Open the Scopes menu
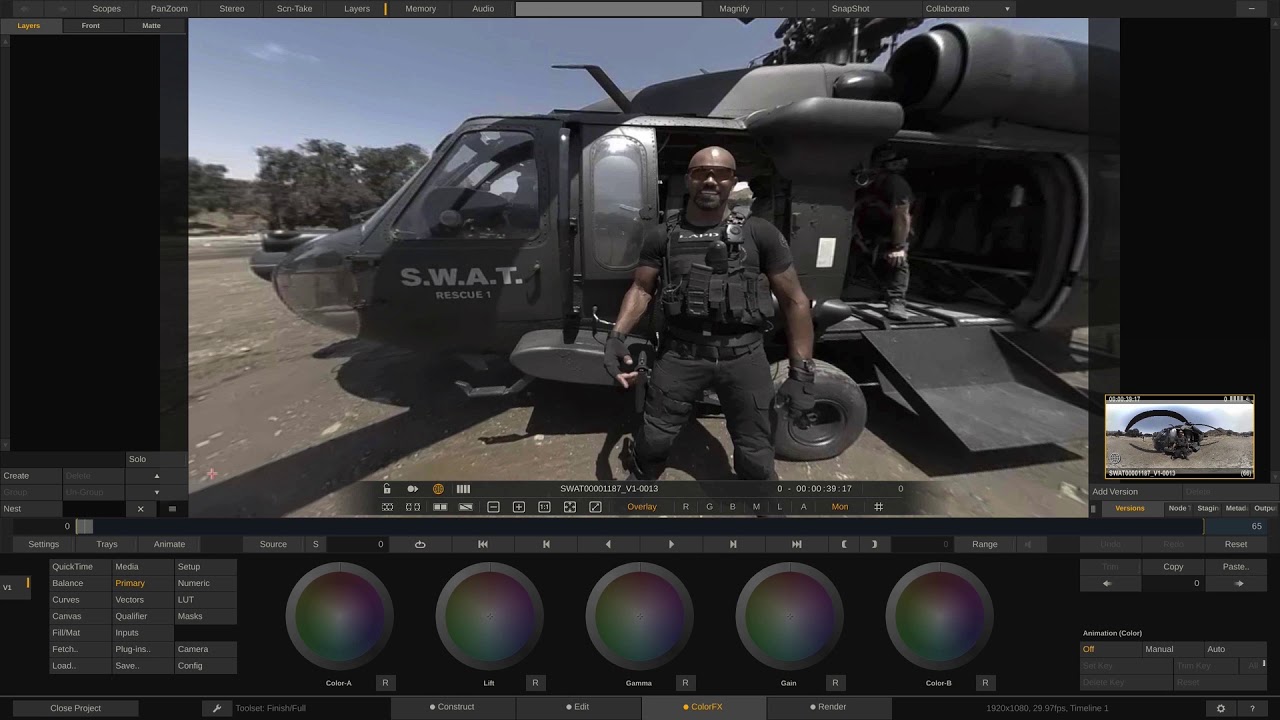The height and width of the screenshot is (720, 1280). [x=106, y=8]
